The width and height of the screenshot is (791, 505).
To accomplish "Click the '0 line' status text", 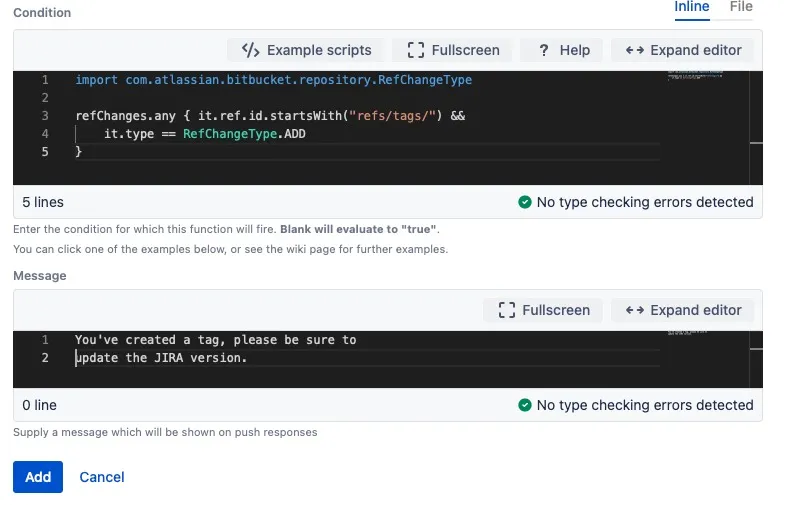I will tap(39, 405).
